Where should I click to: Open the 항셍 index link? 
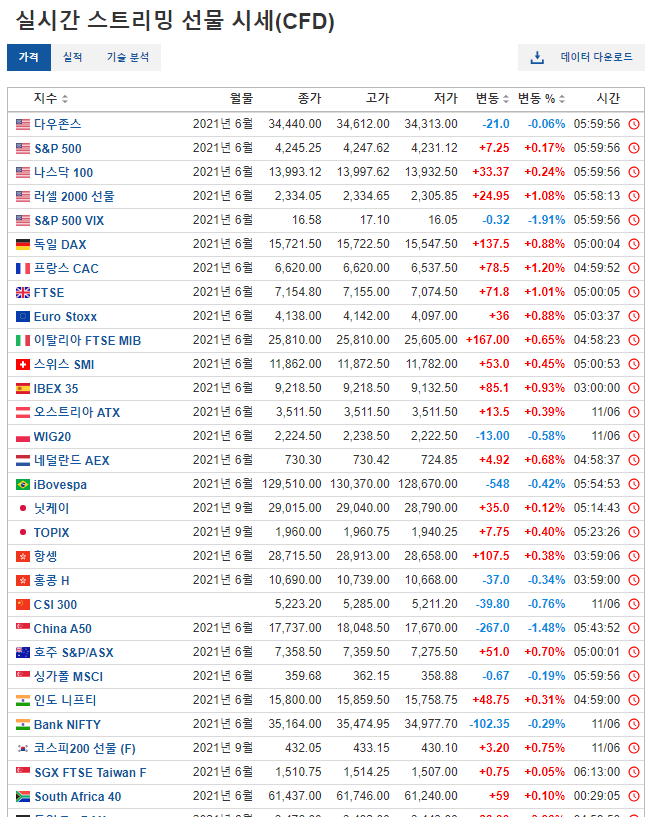coord(46,556)
